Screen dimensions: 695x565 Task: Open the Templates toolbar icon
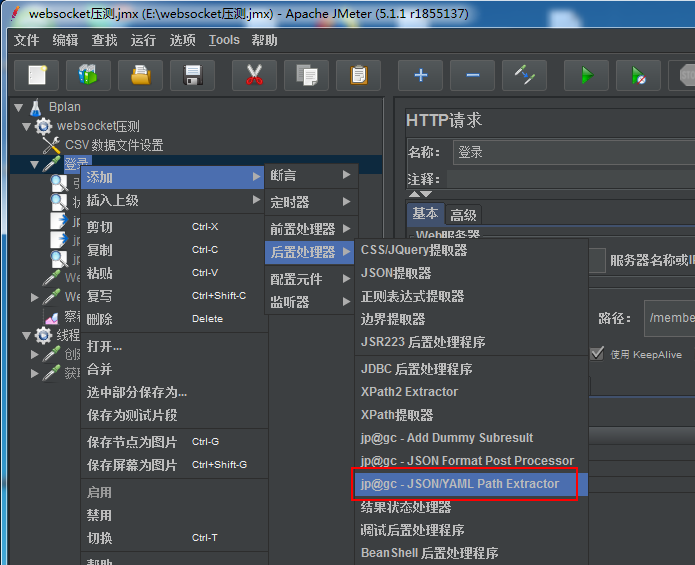(x=88, y=75)
